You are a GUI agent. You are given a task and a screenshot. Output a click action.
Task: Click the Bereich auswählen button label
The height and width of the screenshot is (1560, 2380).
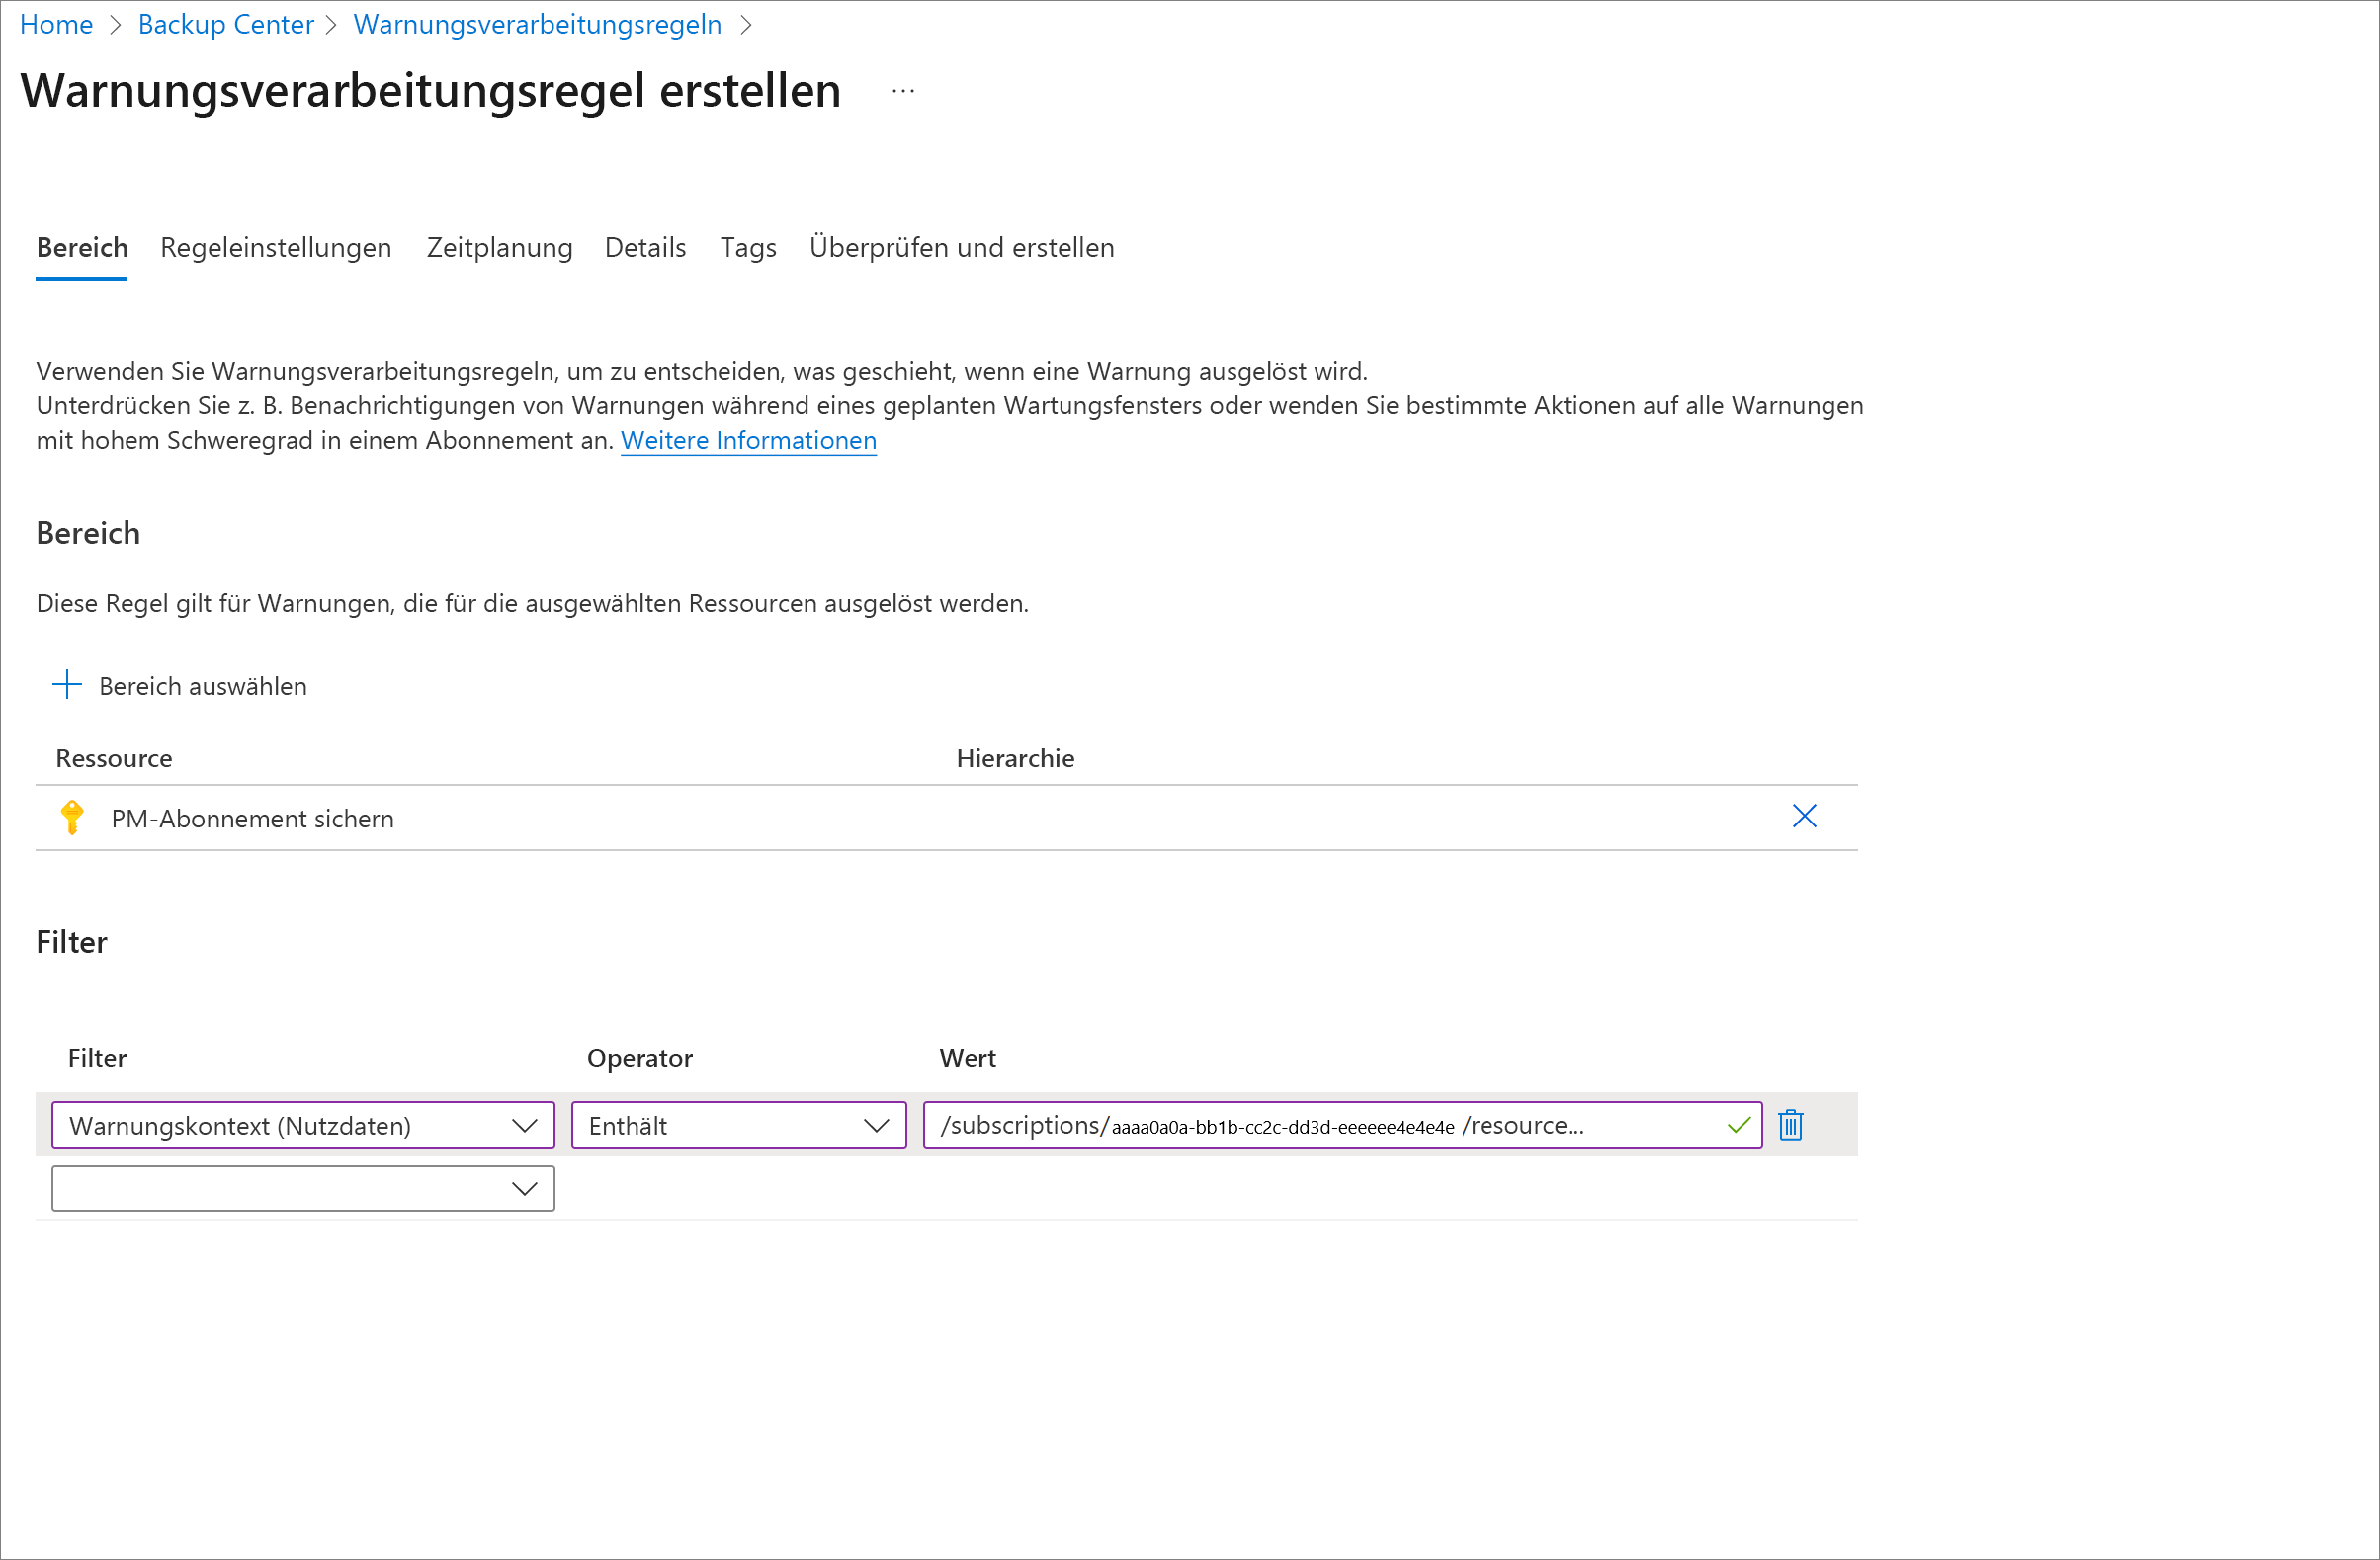(x=203, y=686)
